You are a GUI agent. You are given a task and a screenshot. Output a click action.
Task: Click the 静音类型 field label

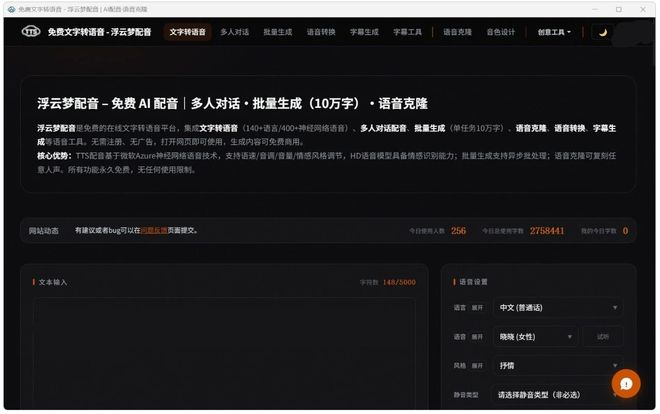tap(466, 395)
